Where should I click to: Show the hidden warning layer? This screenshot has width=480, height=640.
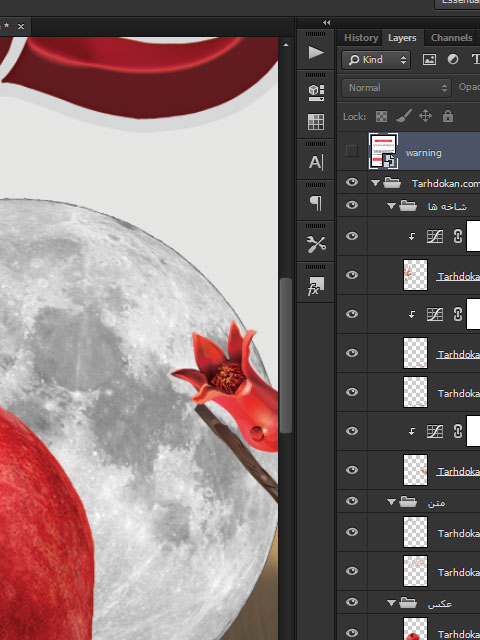tap(351, 151)
